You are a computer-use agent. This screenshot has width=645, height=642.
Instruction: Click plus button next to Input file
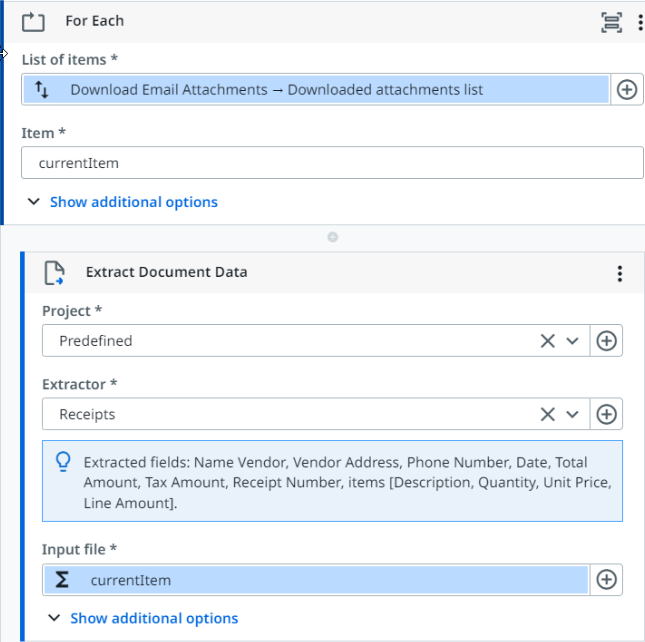[606, 580]
